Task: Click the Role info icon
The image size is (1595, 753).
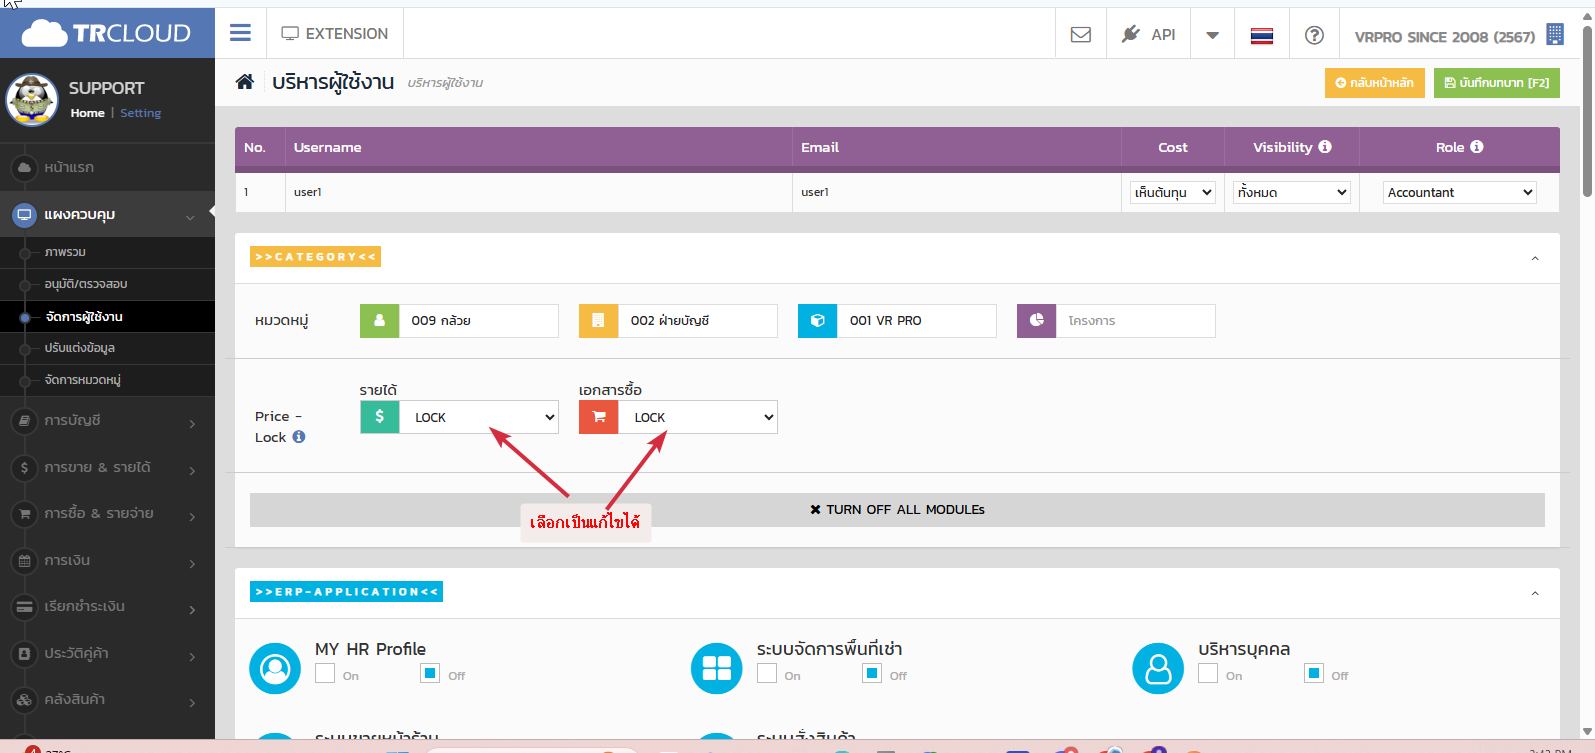Action: 1477,147
